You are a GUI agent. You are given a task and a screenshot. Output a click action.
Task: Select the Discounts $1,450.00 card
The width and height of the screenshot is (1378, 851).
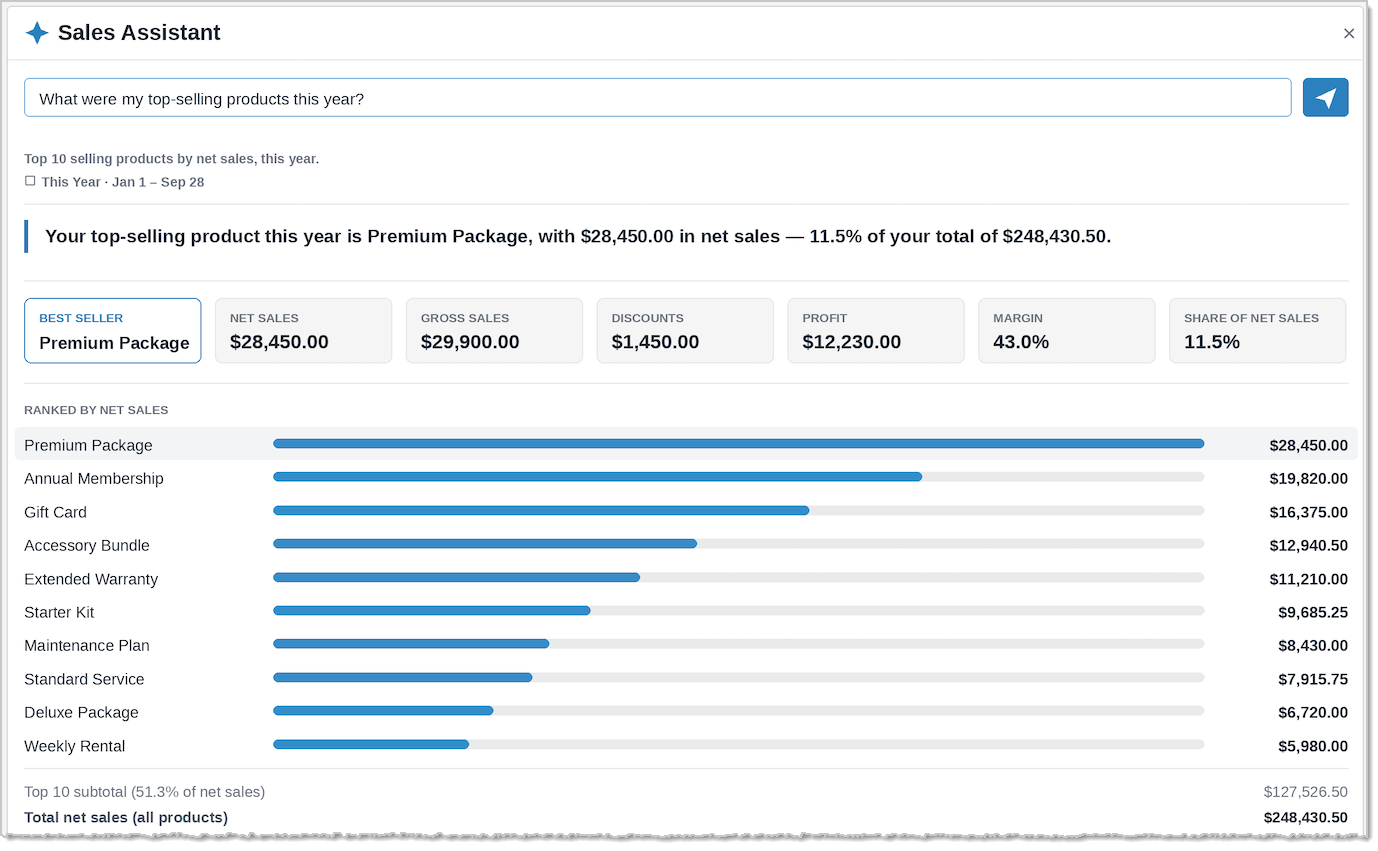click(x=685, y=331)
